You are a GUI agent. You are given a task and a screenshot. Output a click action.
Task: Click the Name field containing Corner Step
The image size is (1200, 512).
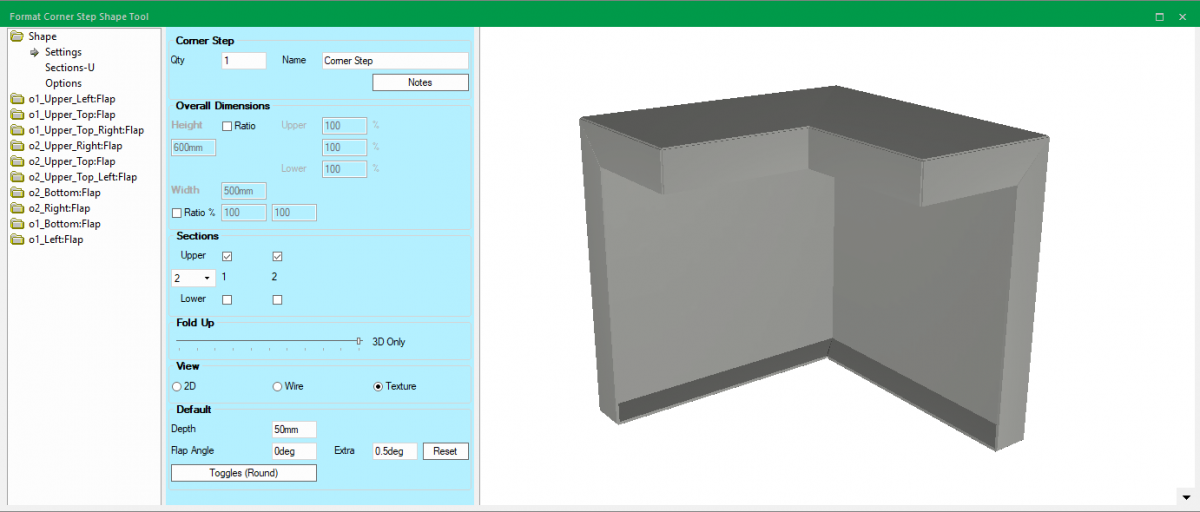(395, 60)
